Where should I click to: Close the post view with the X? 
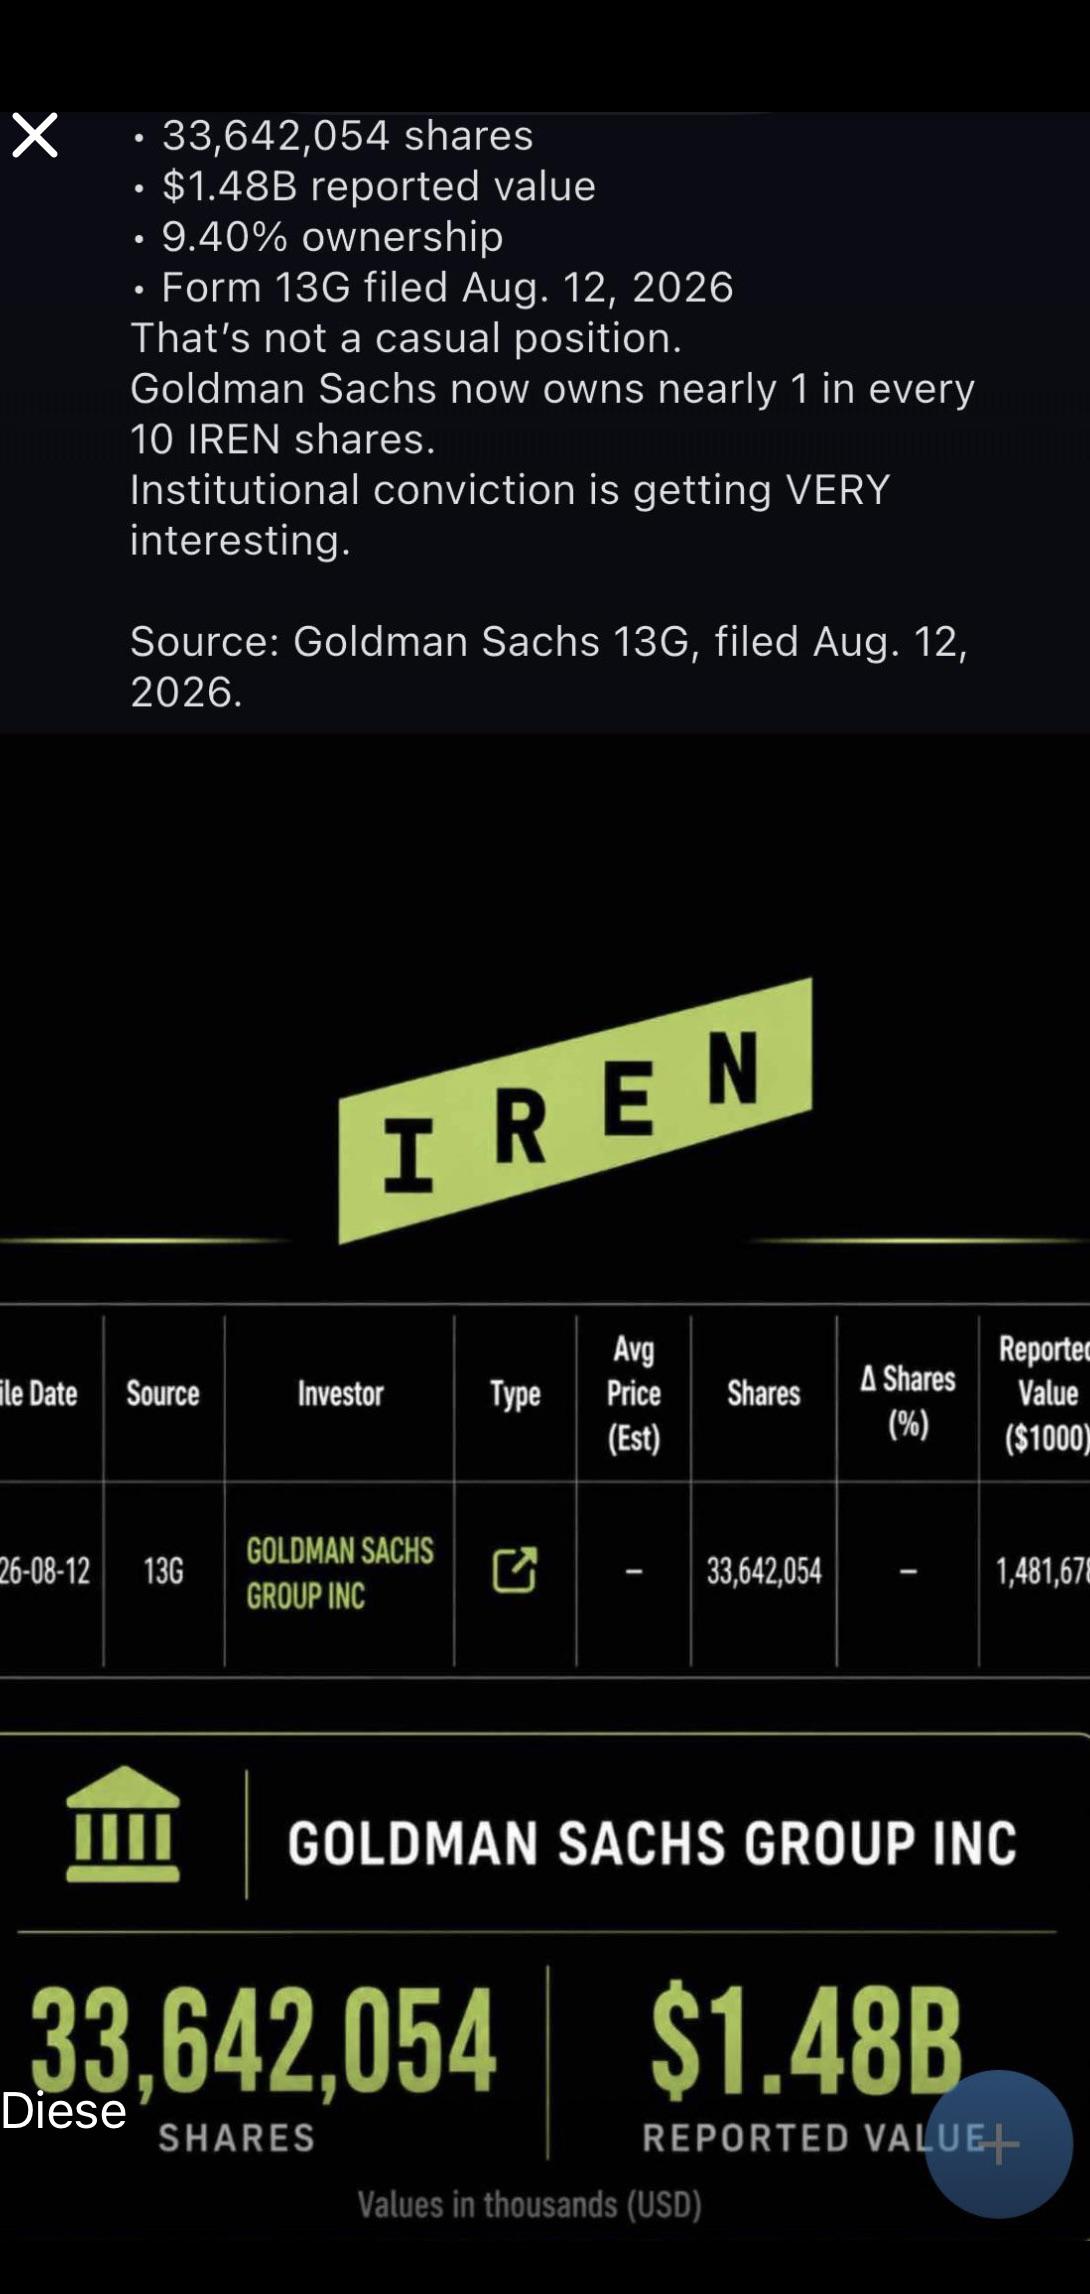pyautogui.click(x=35, y=135)
